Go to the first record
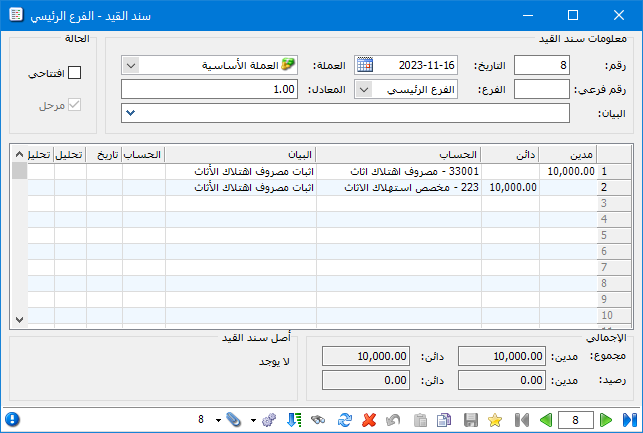 pyautogui.click(x=522, y=420)
